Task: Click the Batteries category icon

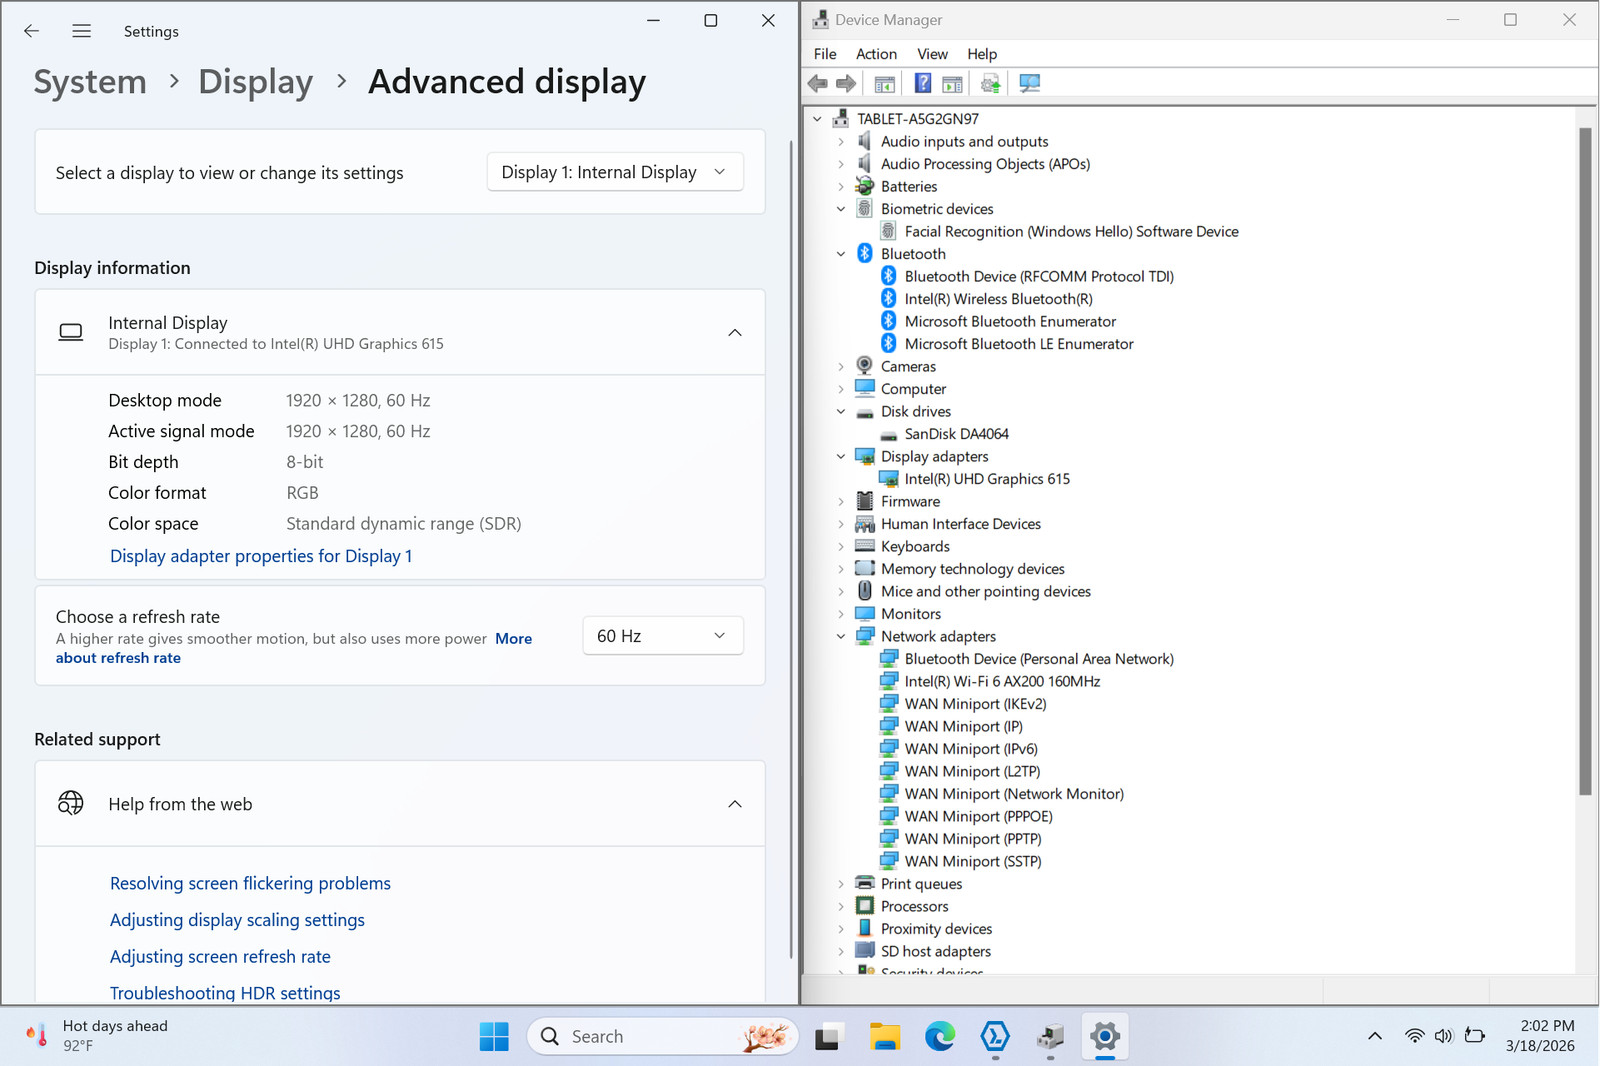Action: pos(865,186)
